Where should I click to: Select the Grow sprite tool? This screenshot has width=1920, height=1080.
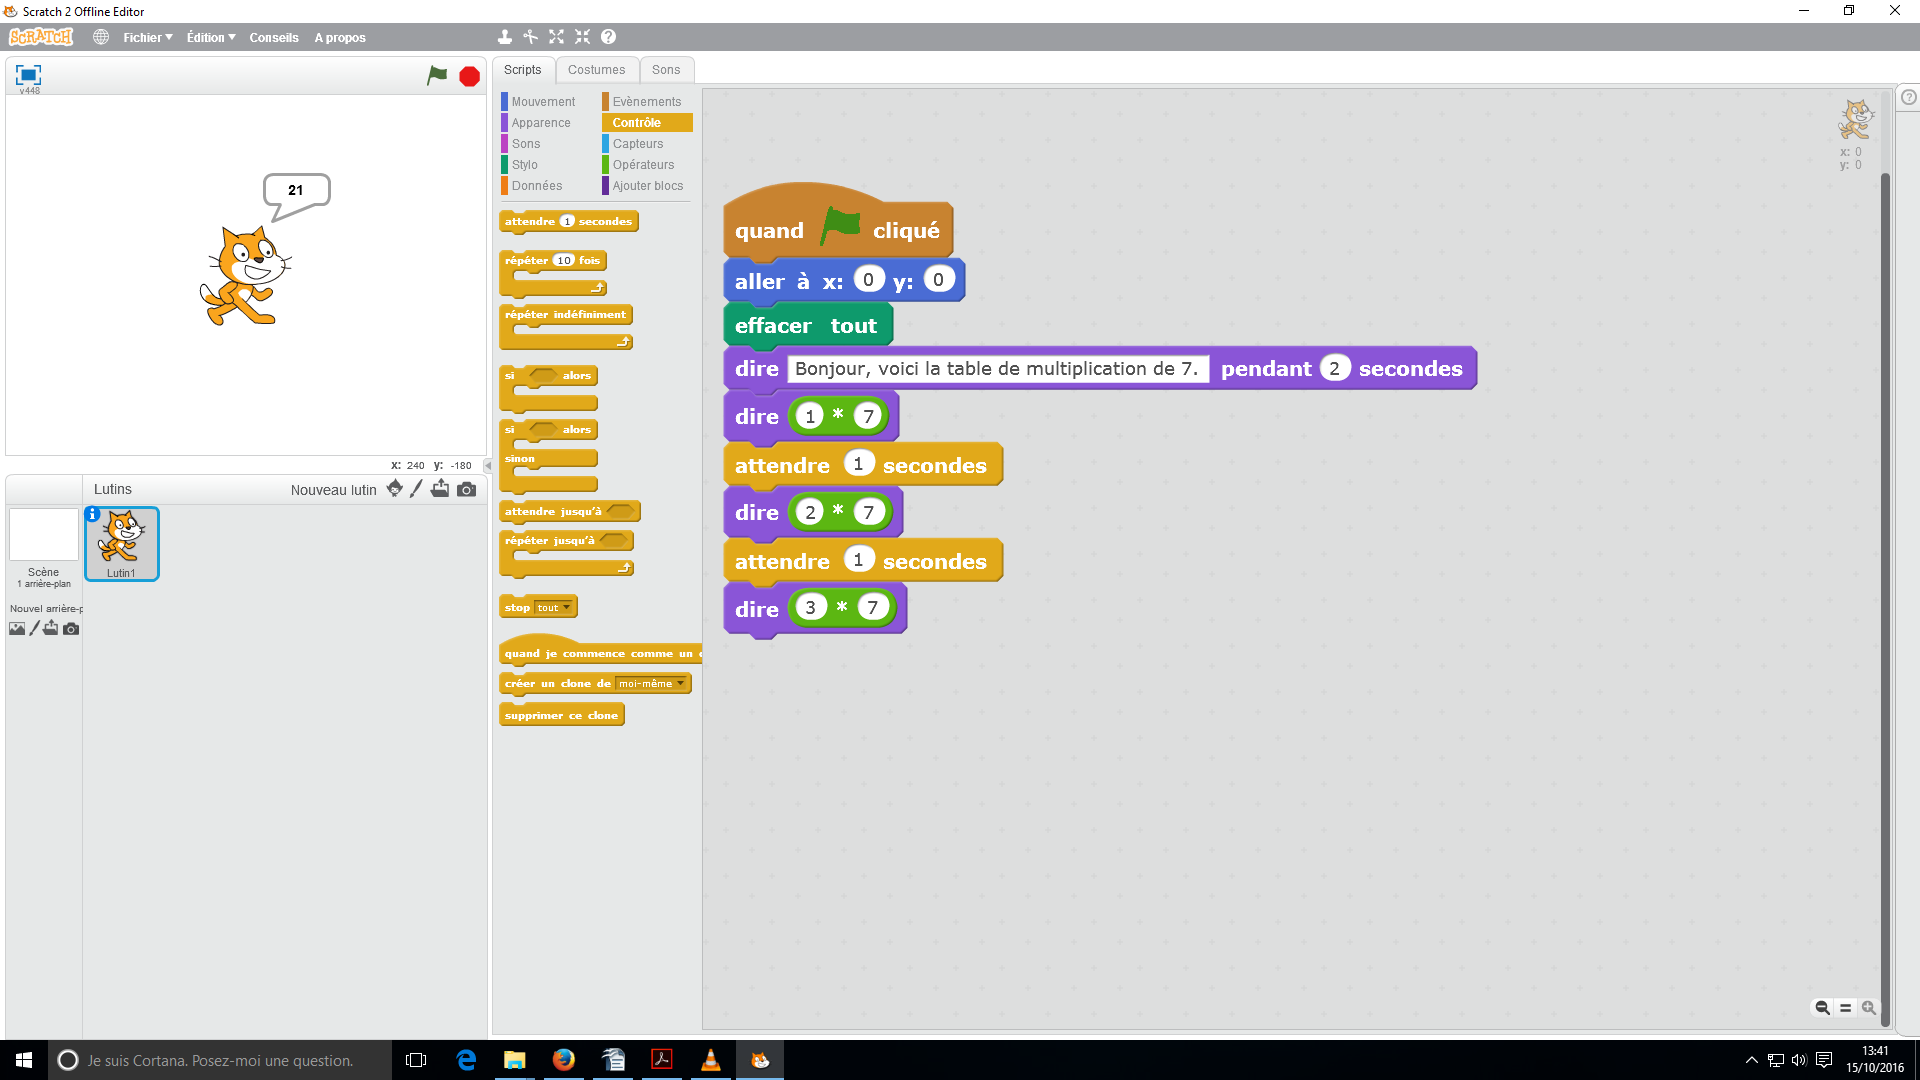click(557, 37)
